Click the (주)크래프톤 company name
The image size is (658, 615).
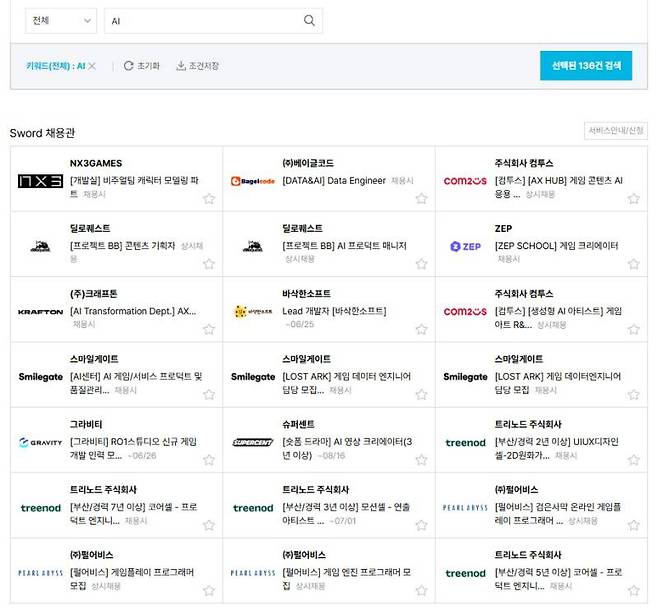click(93, 294)
